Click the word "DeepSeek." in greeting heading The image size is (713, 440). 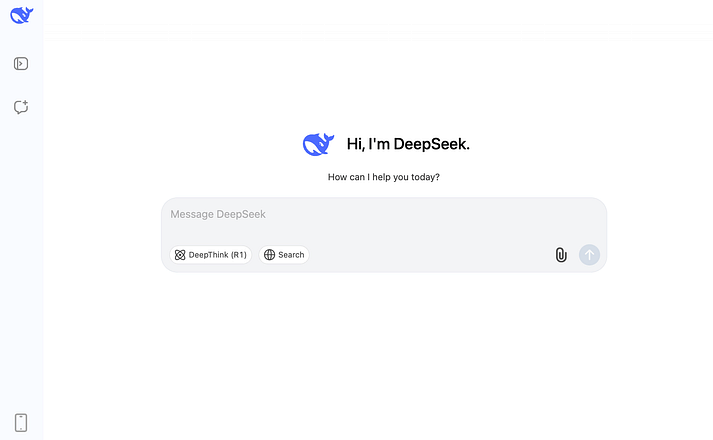click(x=432, y=144)
